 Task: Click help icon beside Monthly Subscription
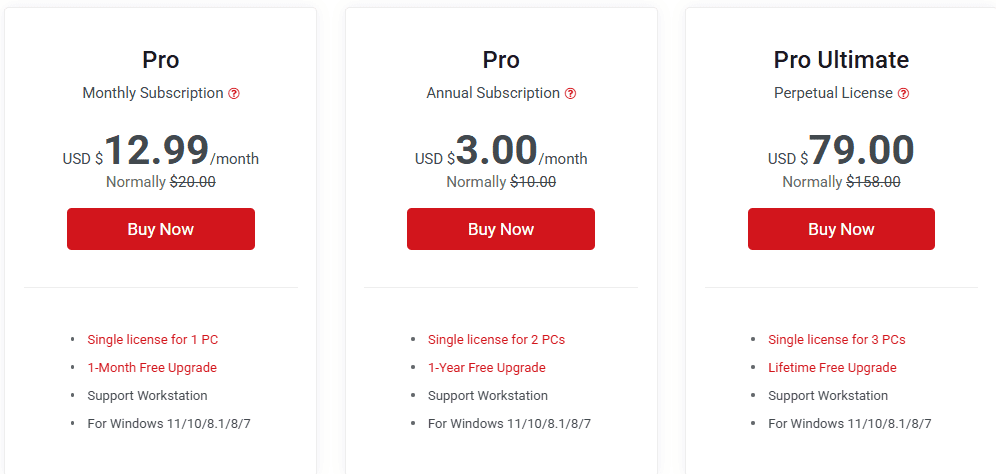pyautogui.click(x=234, y=93)
